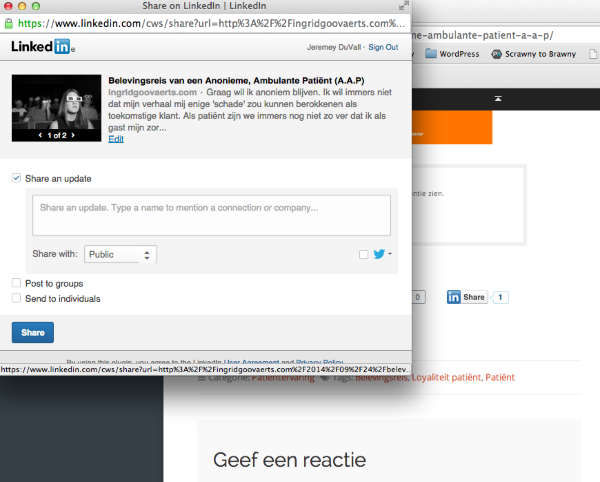Click the yellow minimize window button
600x482 pixels.
coord(22,6)
